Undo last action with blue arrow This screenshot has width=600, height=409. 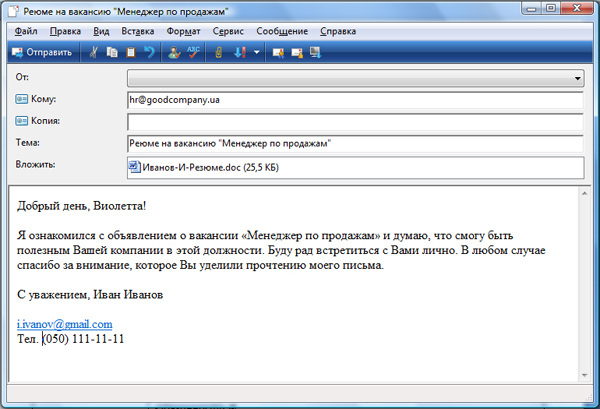click(x=150, y=52)
